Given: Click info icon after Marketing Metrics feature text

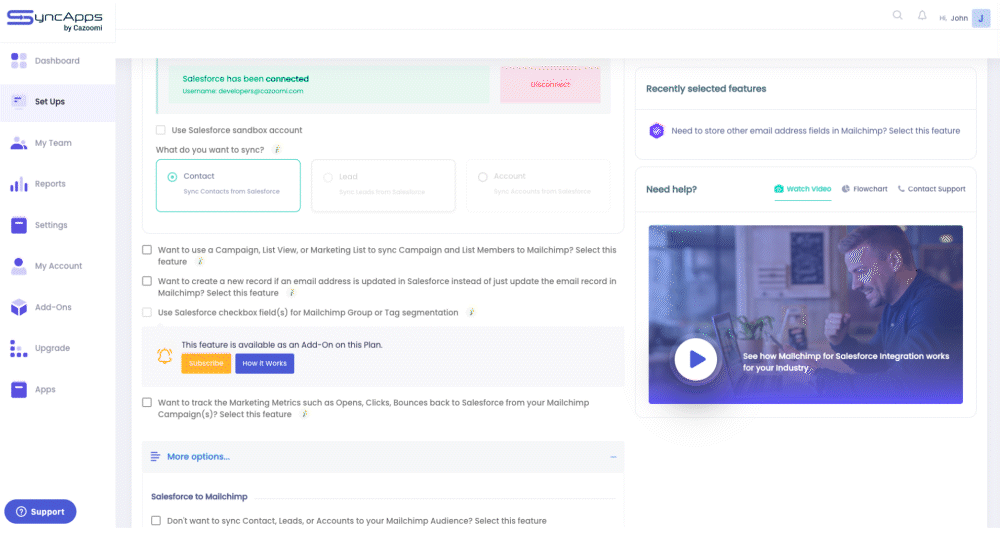Looking at the screenshot, I should tap(304, 414).
